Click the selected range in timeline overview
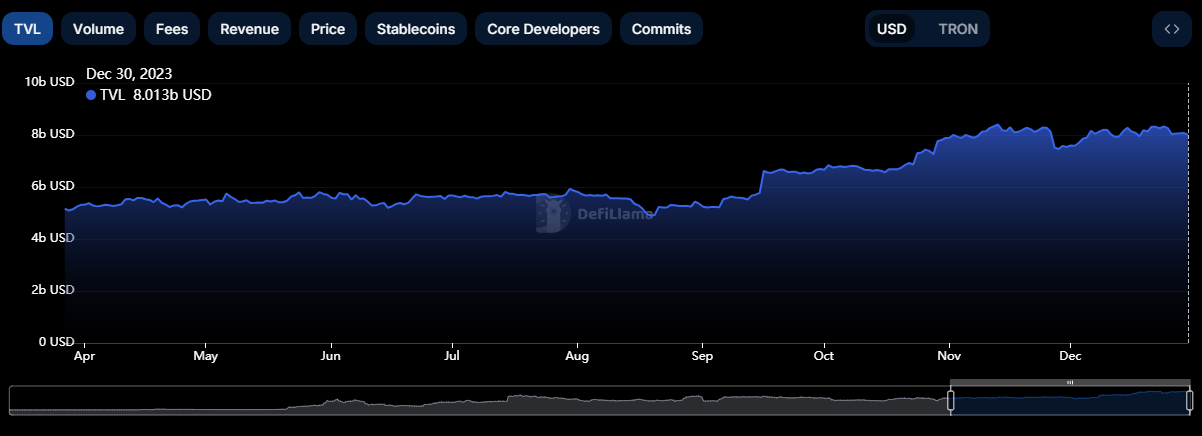Screen dimensions: 1202x436 coord(1070,401)
